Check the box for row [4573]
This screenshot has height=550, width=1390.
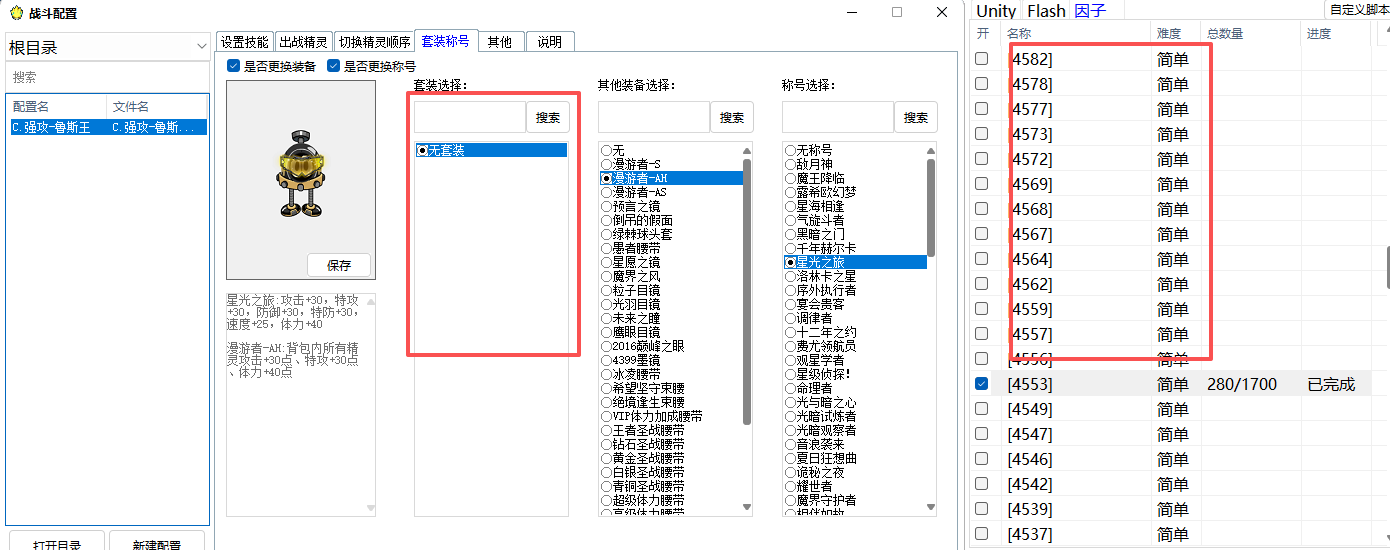click(x=981, y=134)
